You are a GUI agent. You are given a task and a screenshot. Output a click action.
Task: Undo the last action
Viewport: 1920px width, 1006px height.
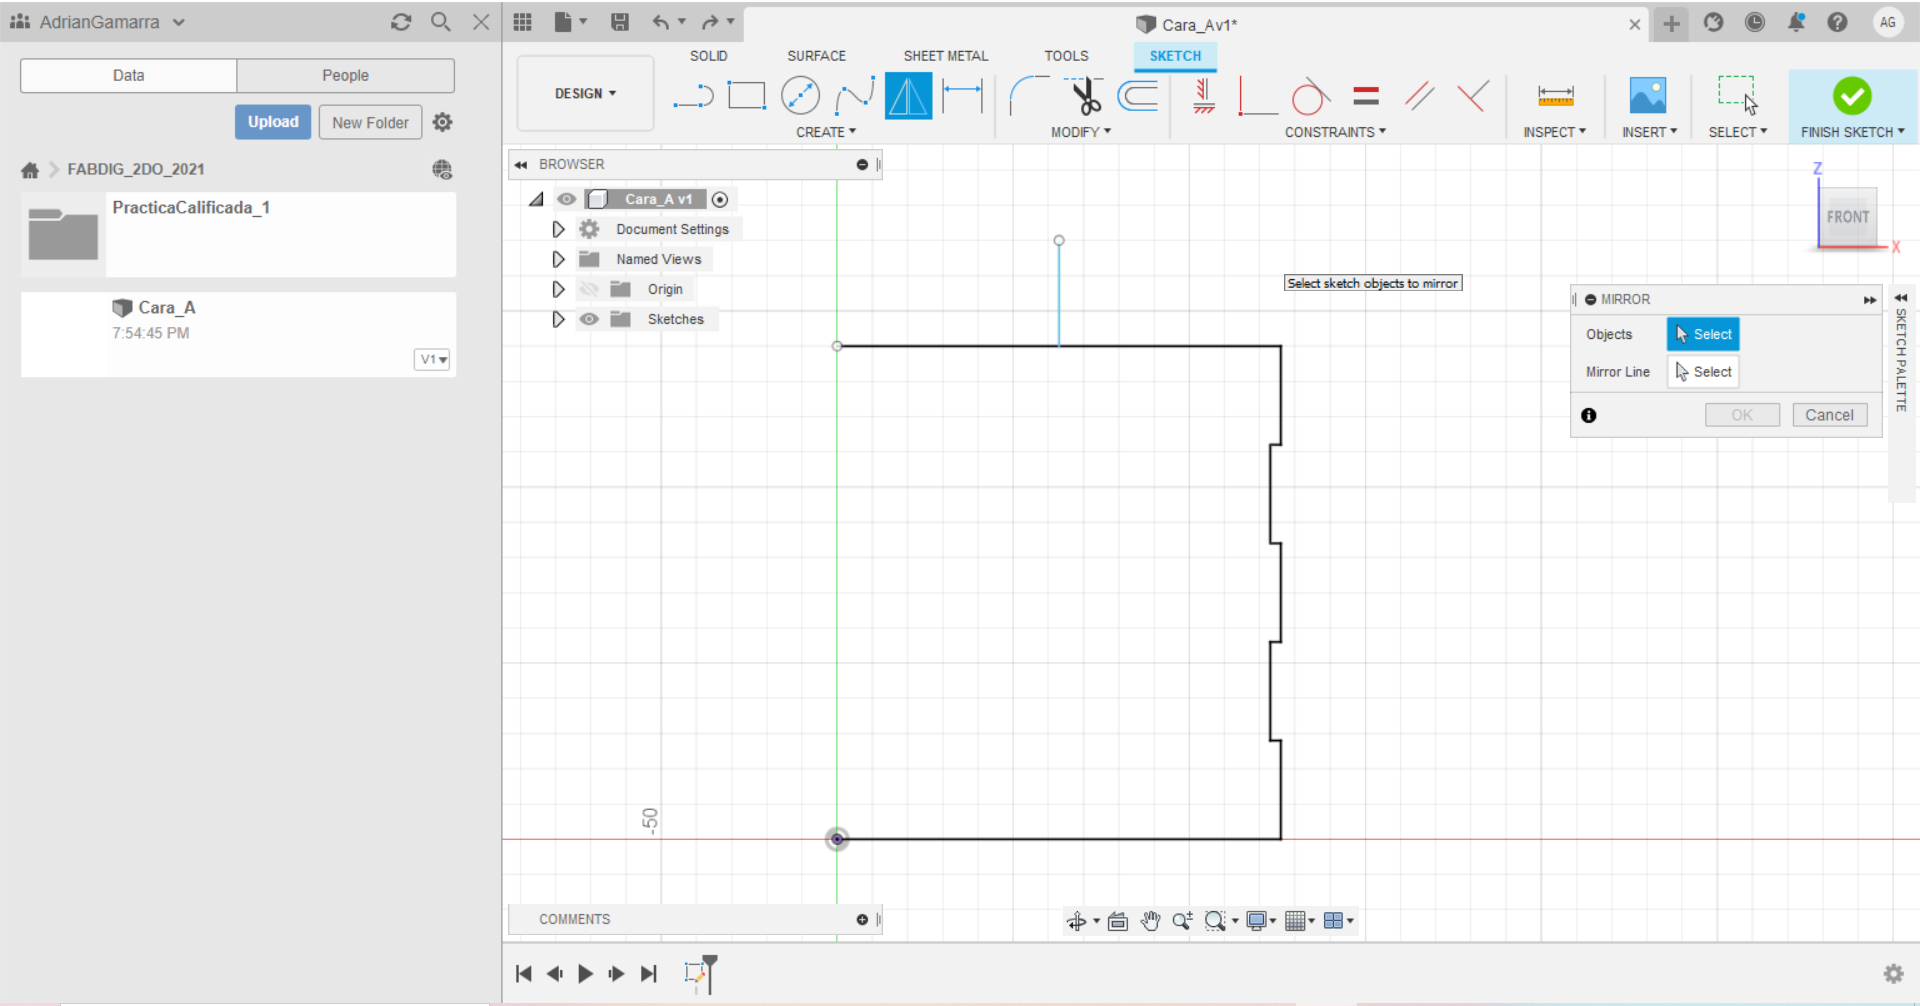pos(661,22)
